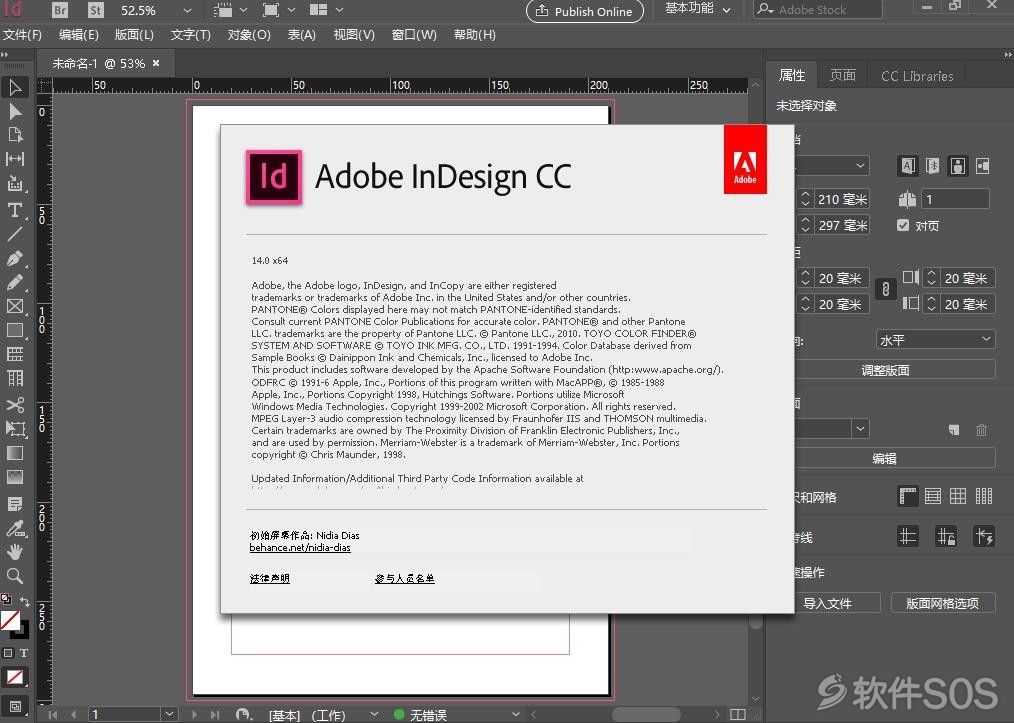Toggle the linked margins chain icon
This screenshot has height=723, width=1014.
pos(886,290)
